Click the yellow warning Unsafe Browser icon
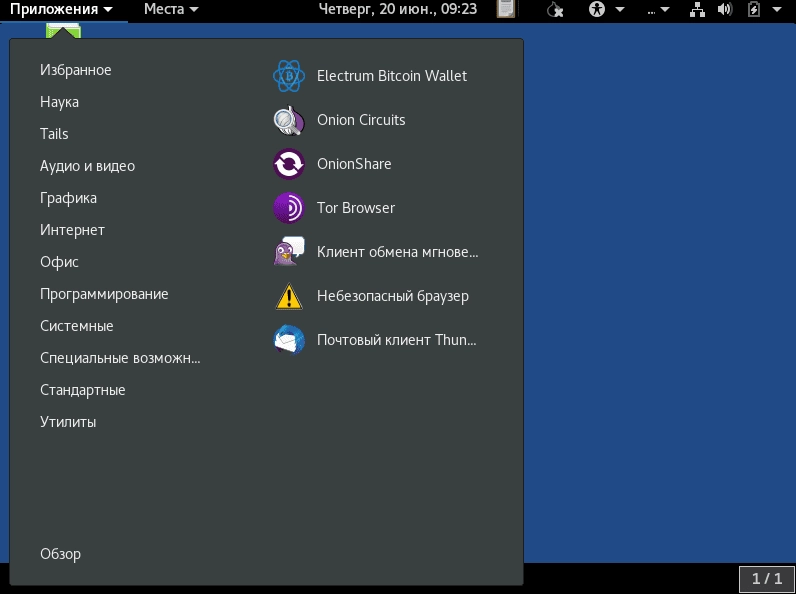The image size is (796, 594). (289, 296)
